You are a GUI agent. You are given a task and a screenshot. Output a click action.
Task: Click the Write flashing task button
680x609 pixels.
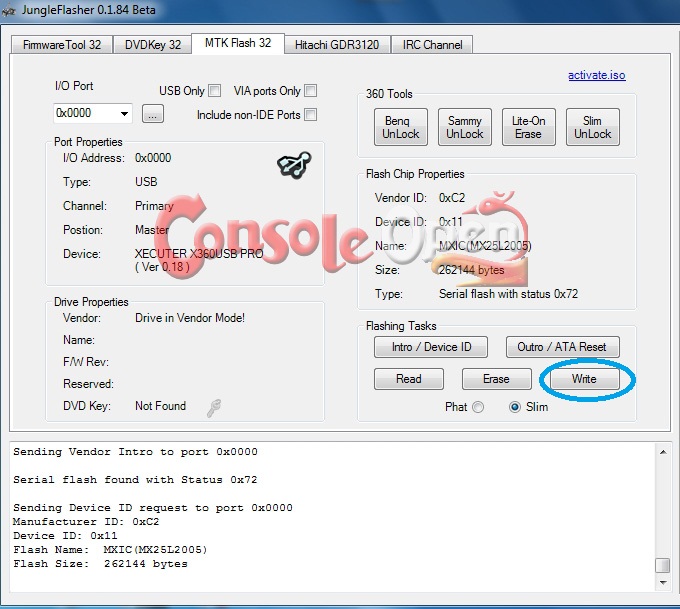(x=585, y=379)
